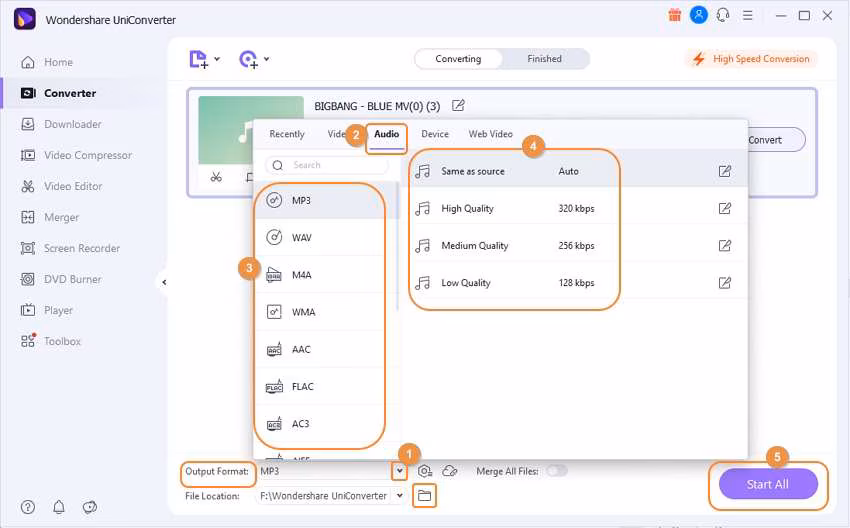Screen dimensions: 850x528
Task: Click the Add Files icon
Action: click(x=198, y=59)
